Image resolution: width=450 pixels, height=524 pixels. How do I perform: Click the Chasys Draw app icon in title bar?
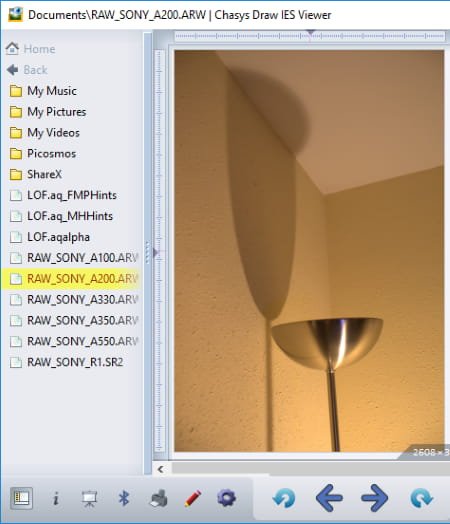coord(15,14)
